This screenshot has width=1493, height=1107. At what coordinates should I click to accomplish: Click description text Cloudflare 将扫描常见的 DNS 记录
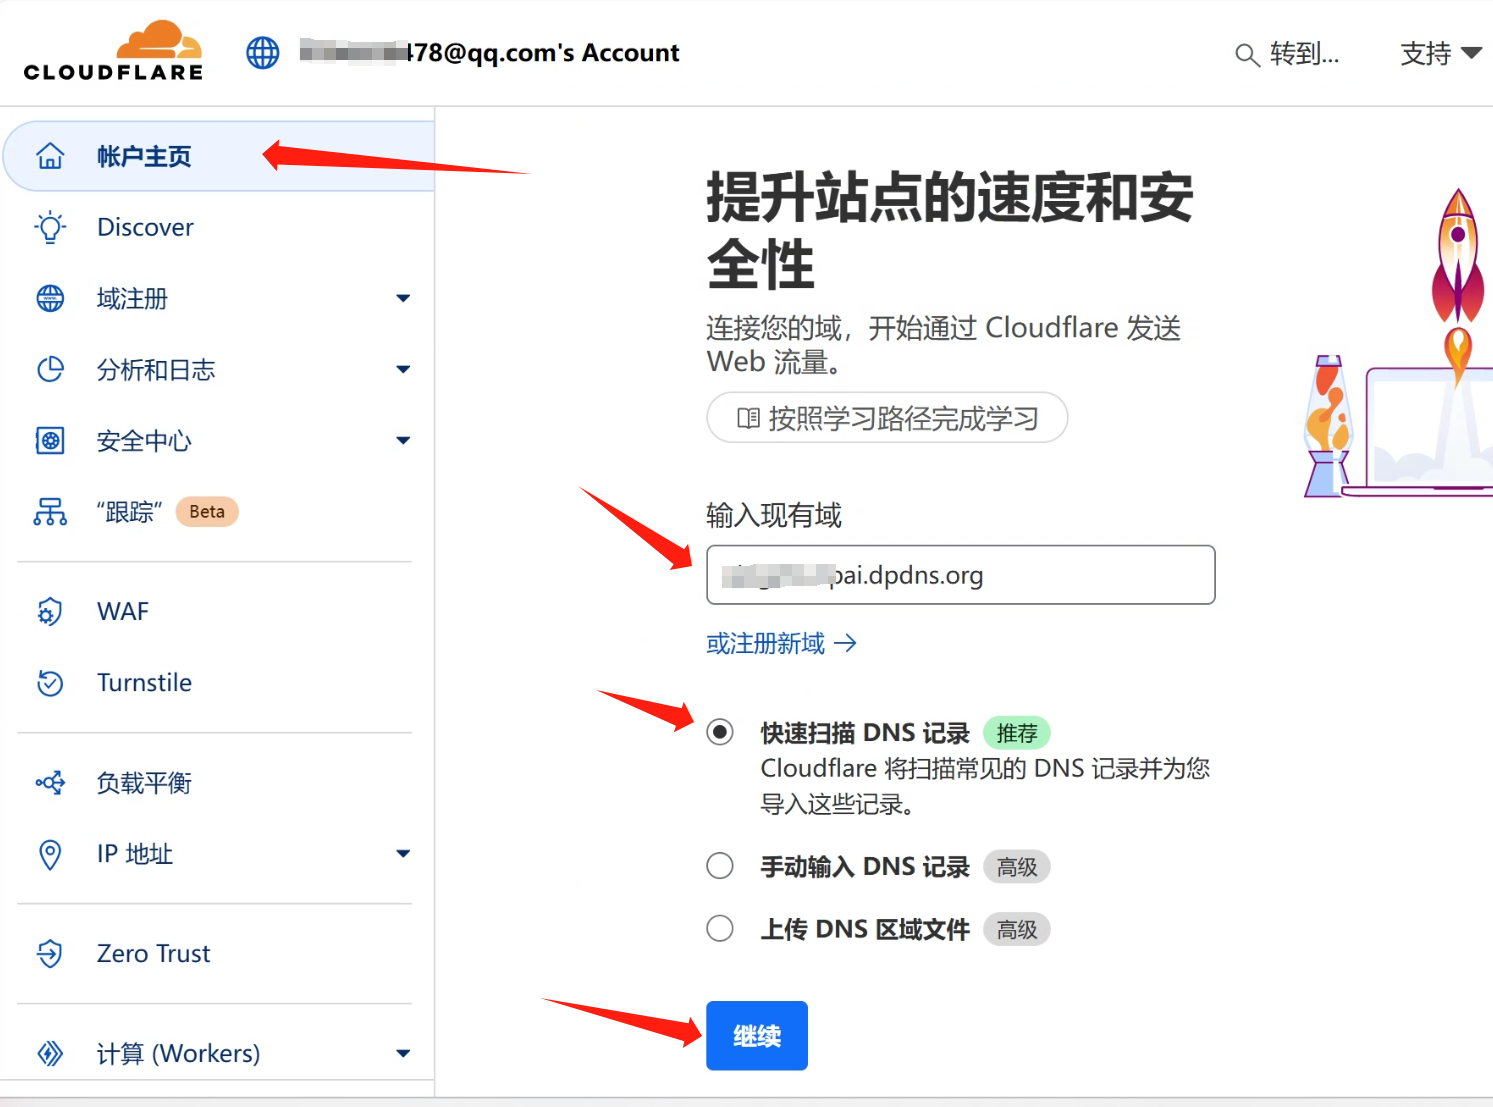(x=985, y=786)
